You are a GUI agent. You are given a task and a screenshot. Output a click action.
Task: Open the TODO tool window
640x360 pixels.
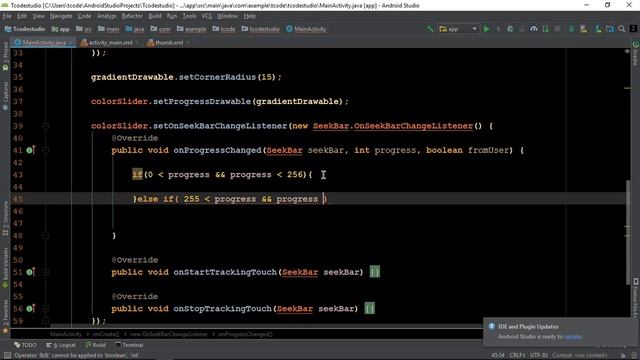25,345
